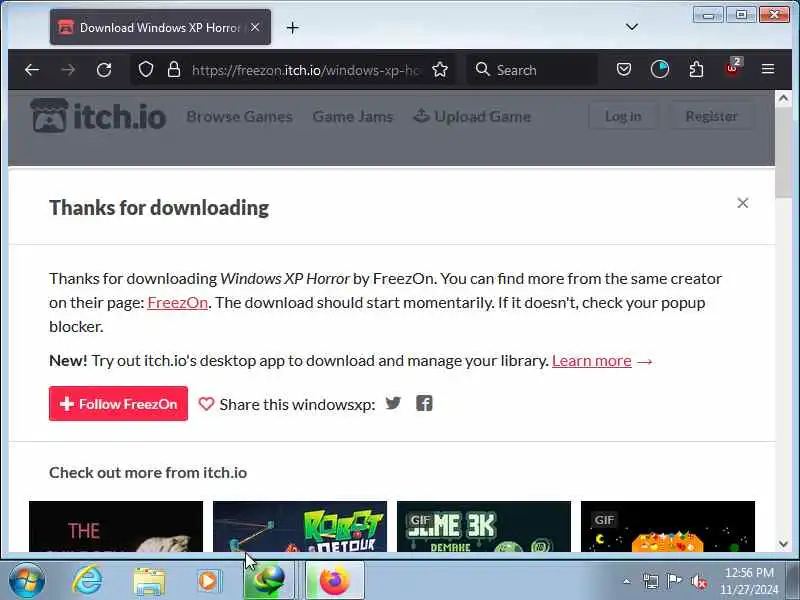Launch Internet Explorer from the taskbar
The width and height of the screenshot is (800, 600).
(87, 581)
